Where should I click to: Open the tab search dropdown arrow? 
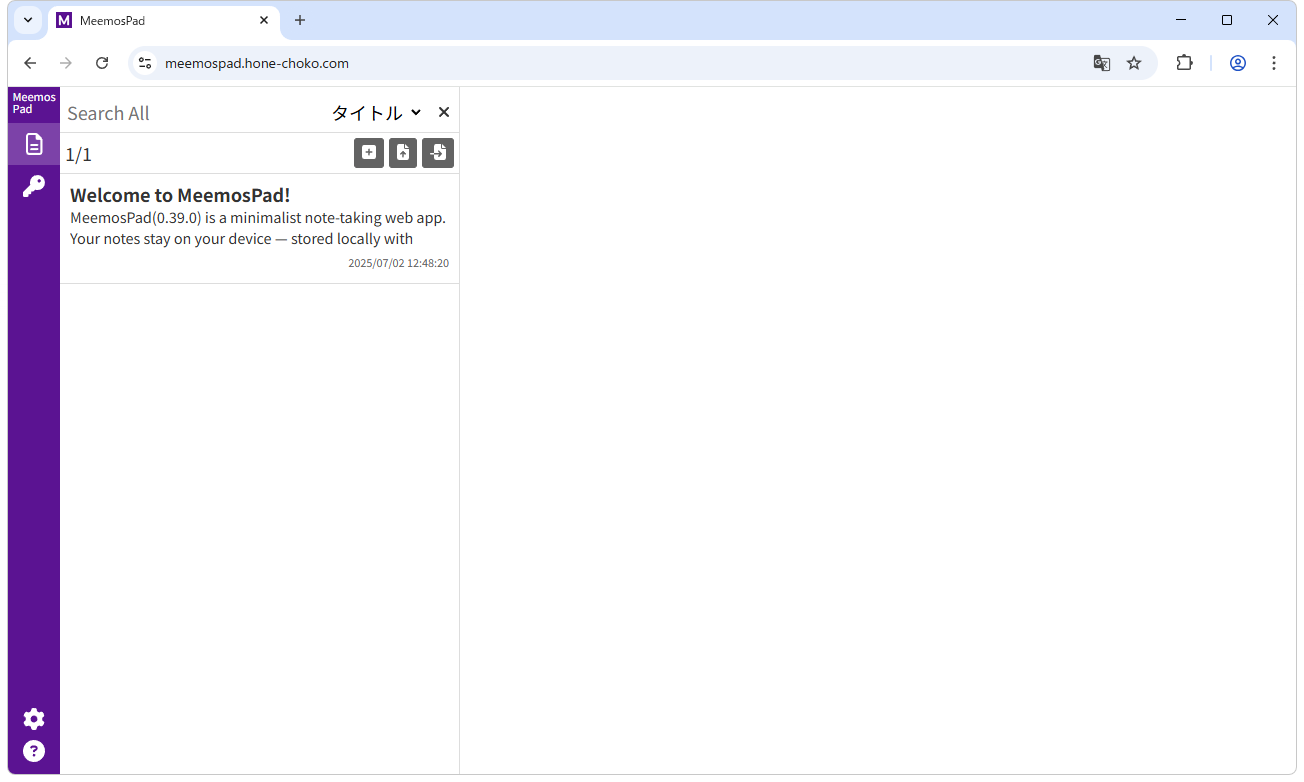click(28, 20)
